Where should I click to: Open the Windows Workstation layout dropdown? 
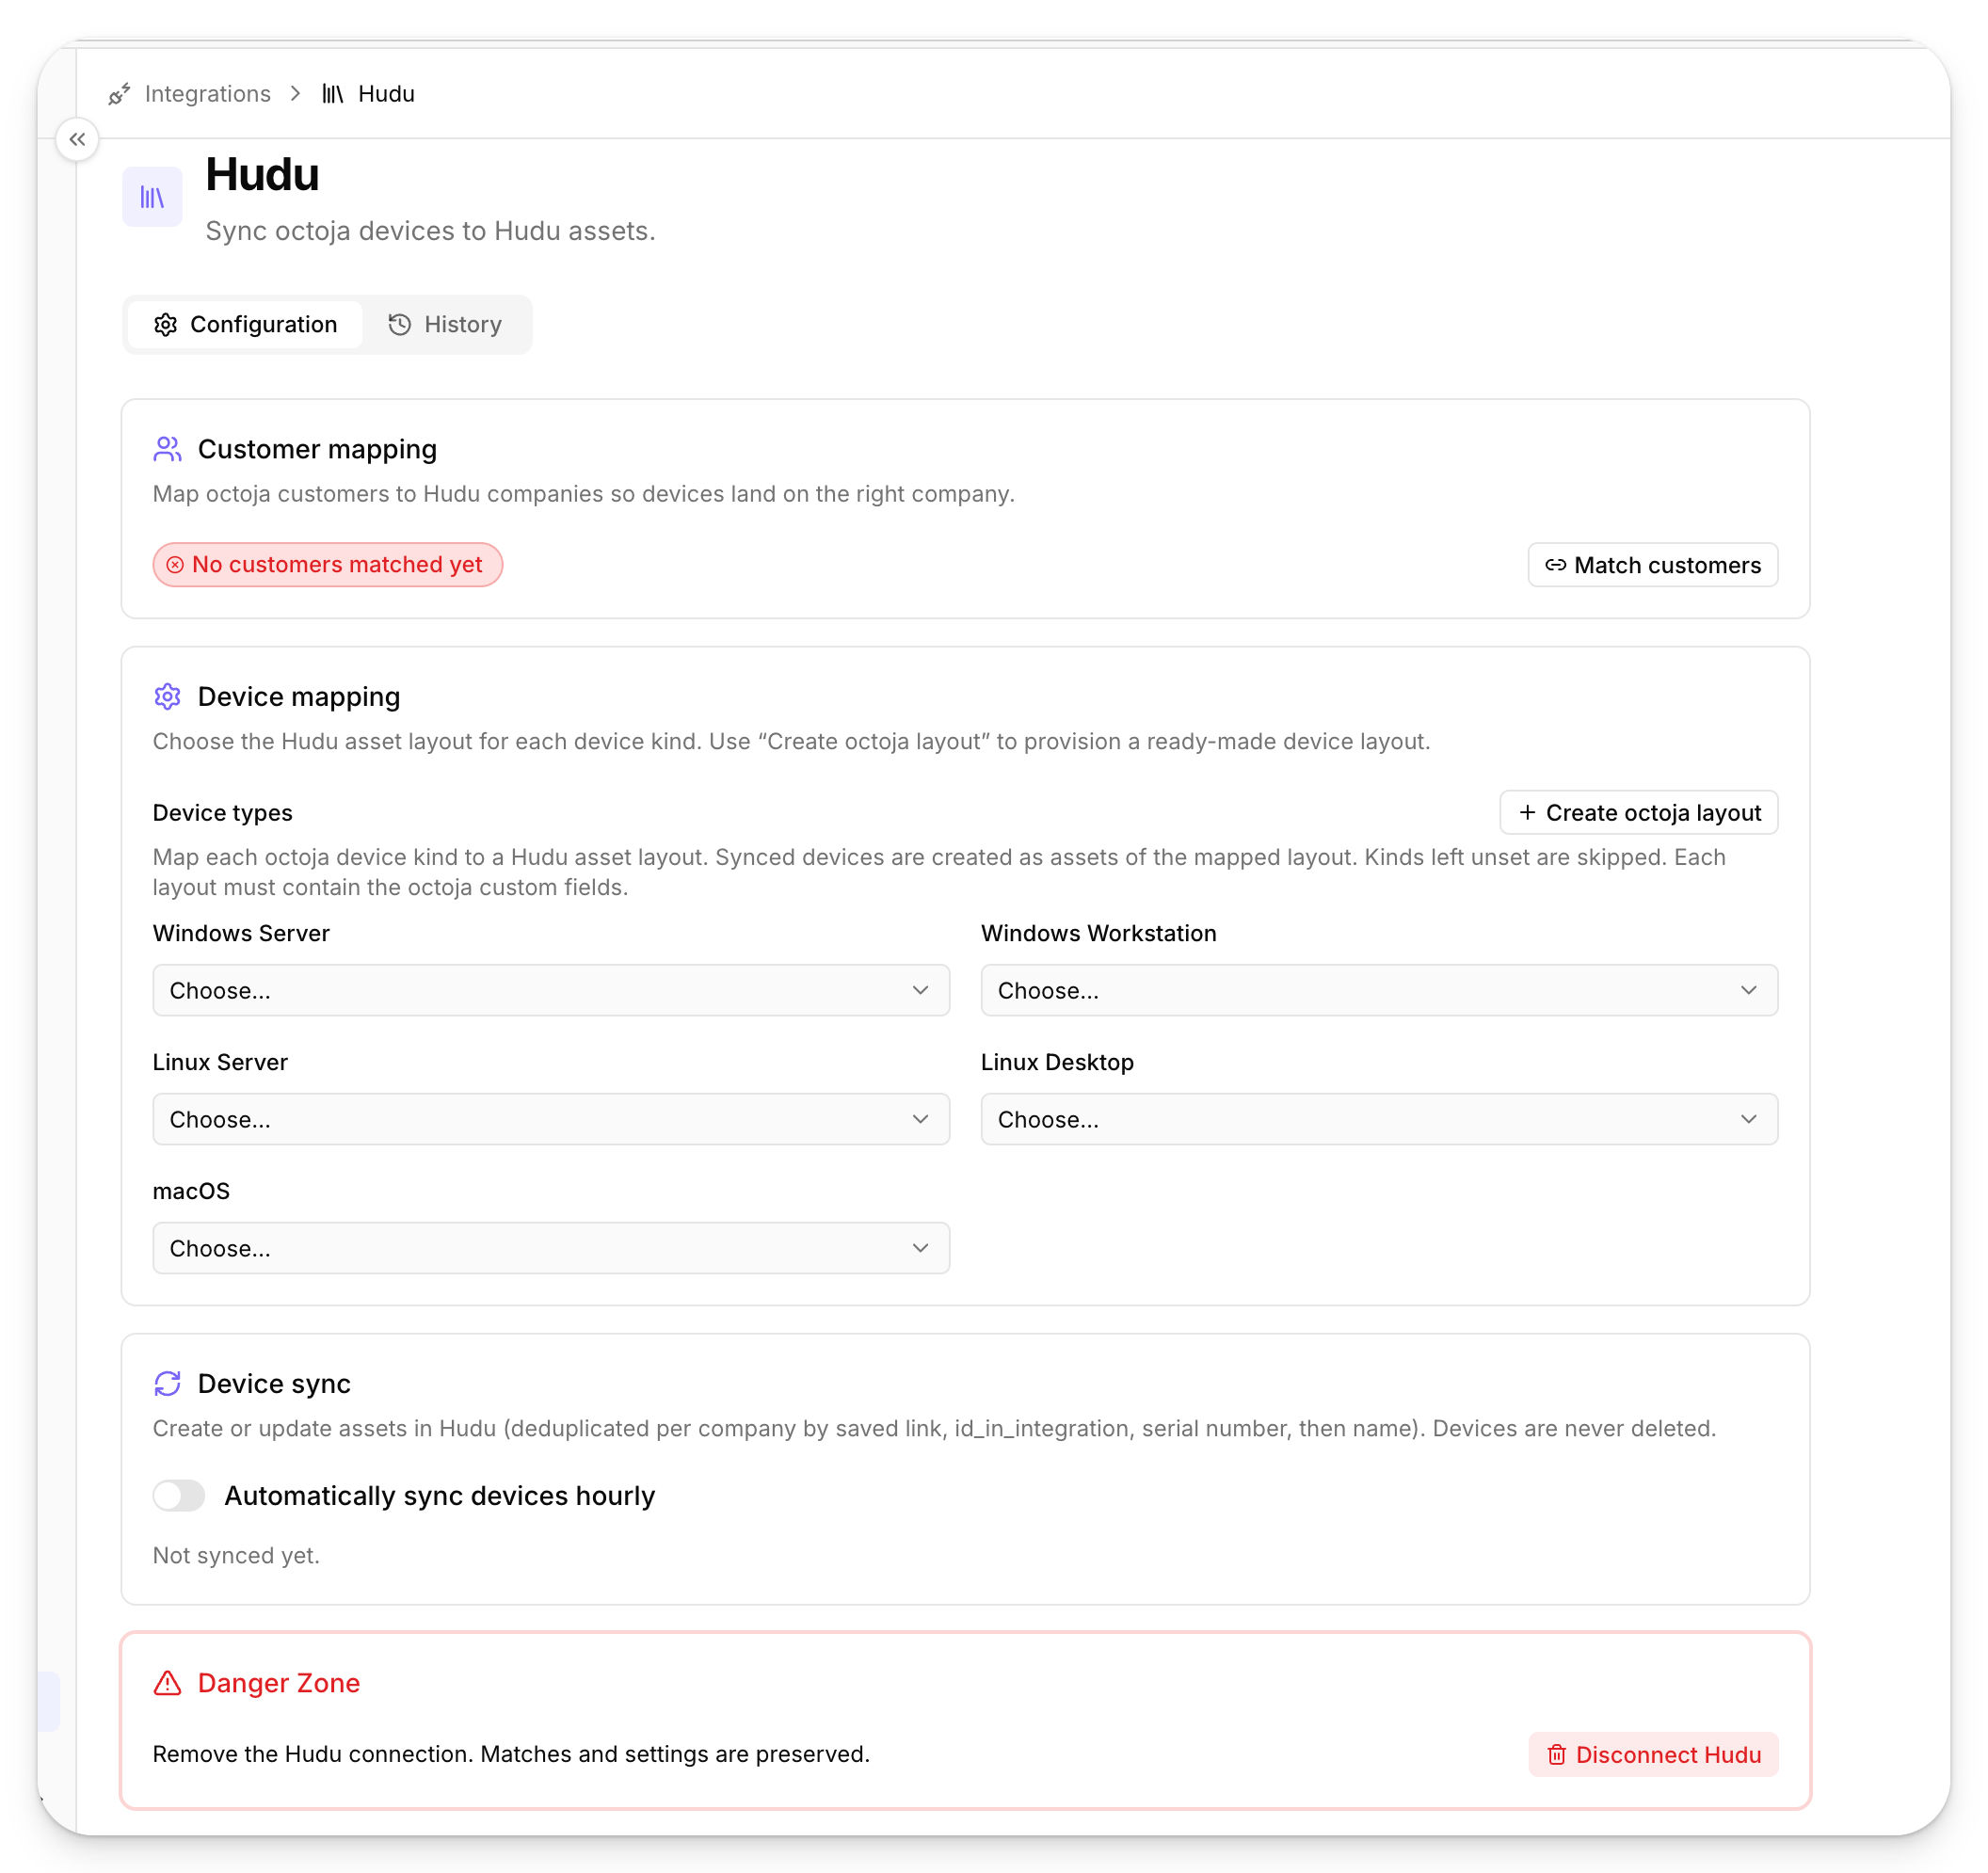pyautogui.click(x=1379, y=990)
